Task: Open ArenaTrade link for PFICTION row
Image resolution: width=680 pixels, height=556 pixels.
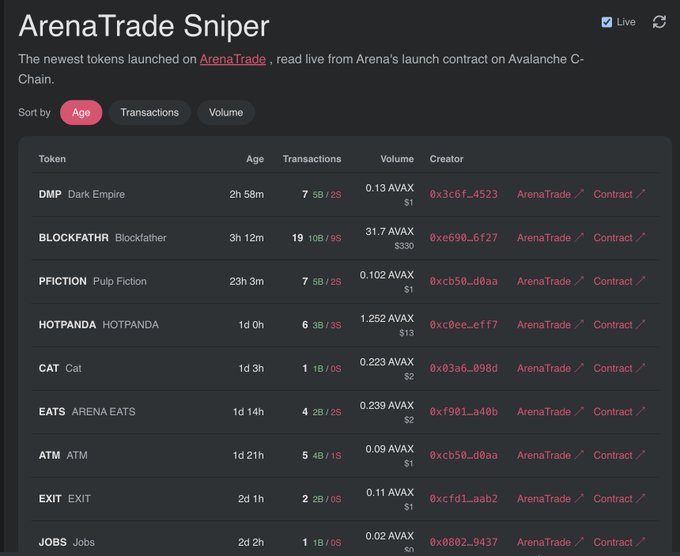Action: [x=550, y=281]
